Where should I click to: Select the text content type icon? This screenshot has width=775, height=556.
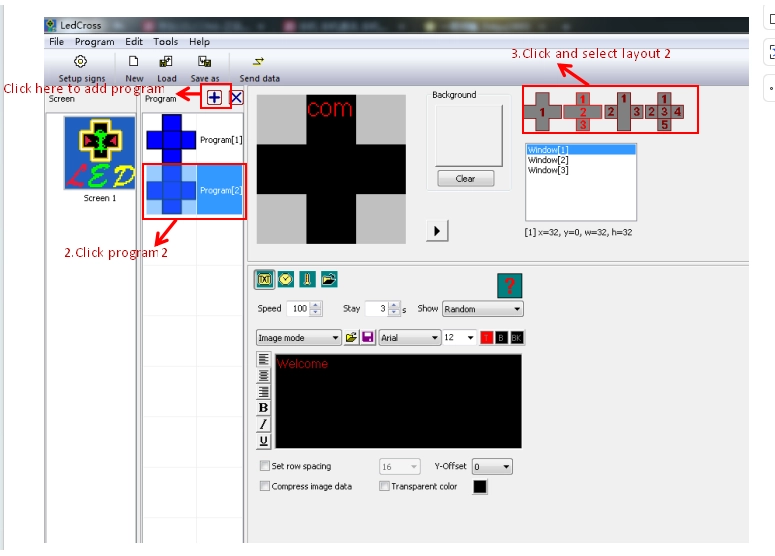(x=264, y=279)
